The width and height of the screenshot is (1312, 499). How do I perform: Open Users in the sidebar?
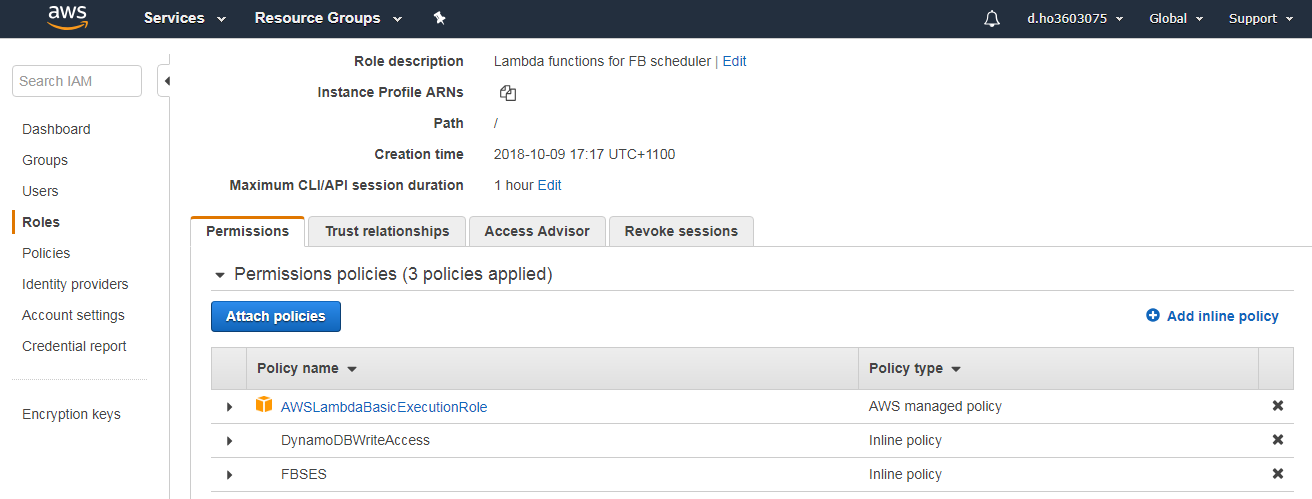[x=40, y=191]
